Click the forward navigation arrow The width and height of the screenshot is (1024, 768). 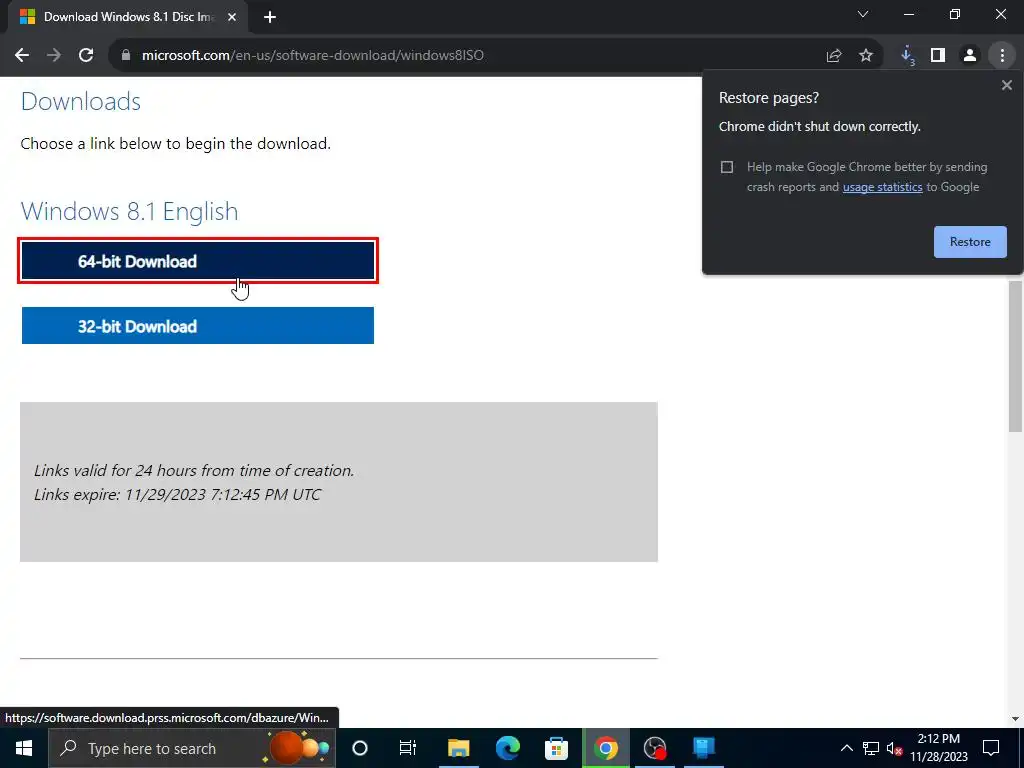[x=54, y=56]
